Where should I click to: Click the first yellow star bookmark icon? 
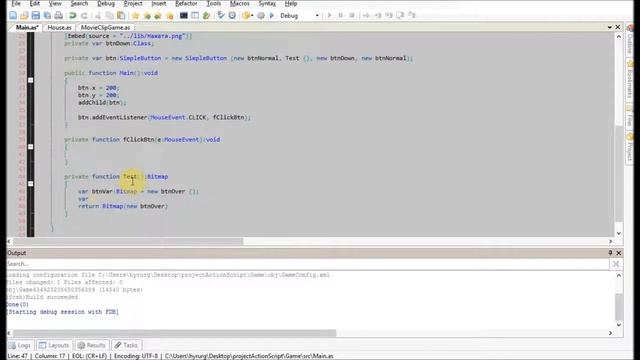click(x=135, y=16)
